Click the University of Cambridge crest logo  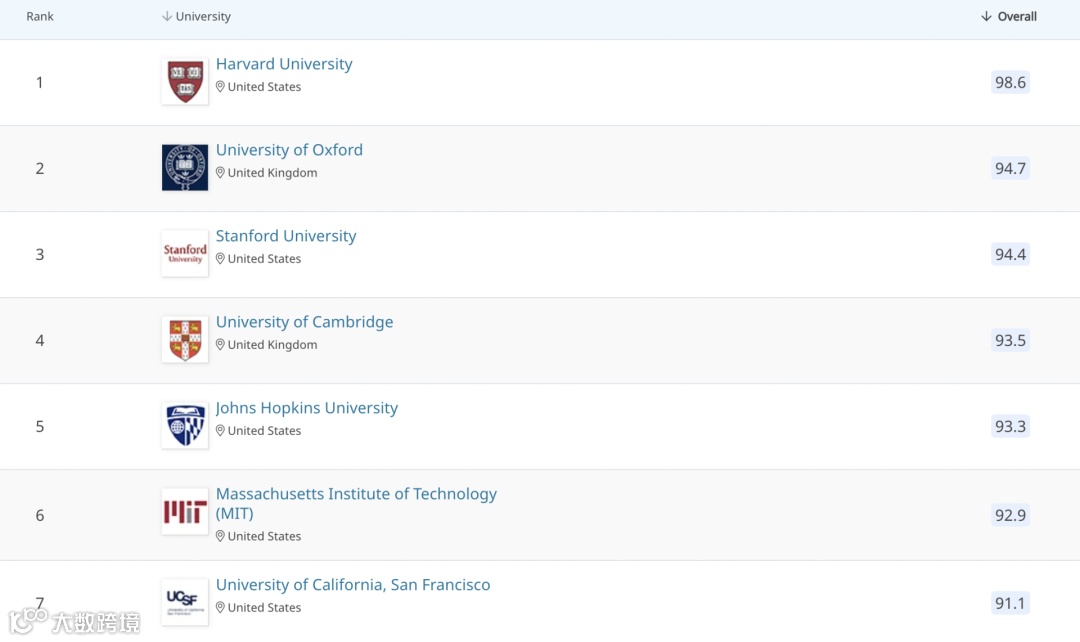(x=185, y=340)
